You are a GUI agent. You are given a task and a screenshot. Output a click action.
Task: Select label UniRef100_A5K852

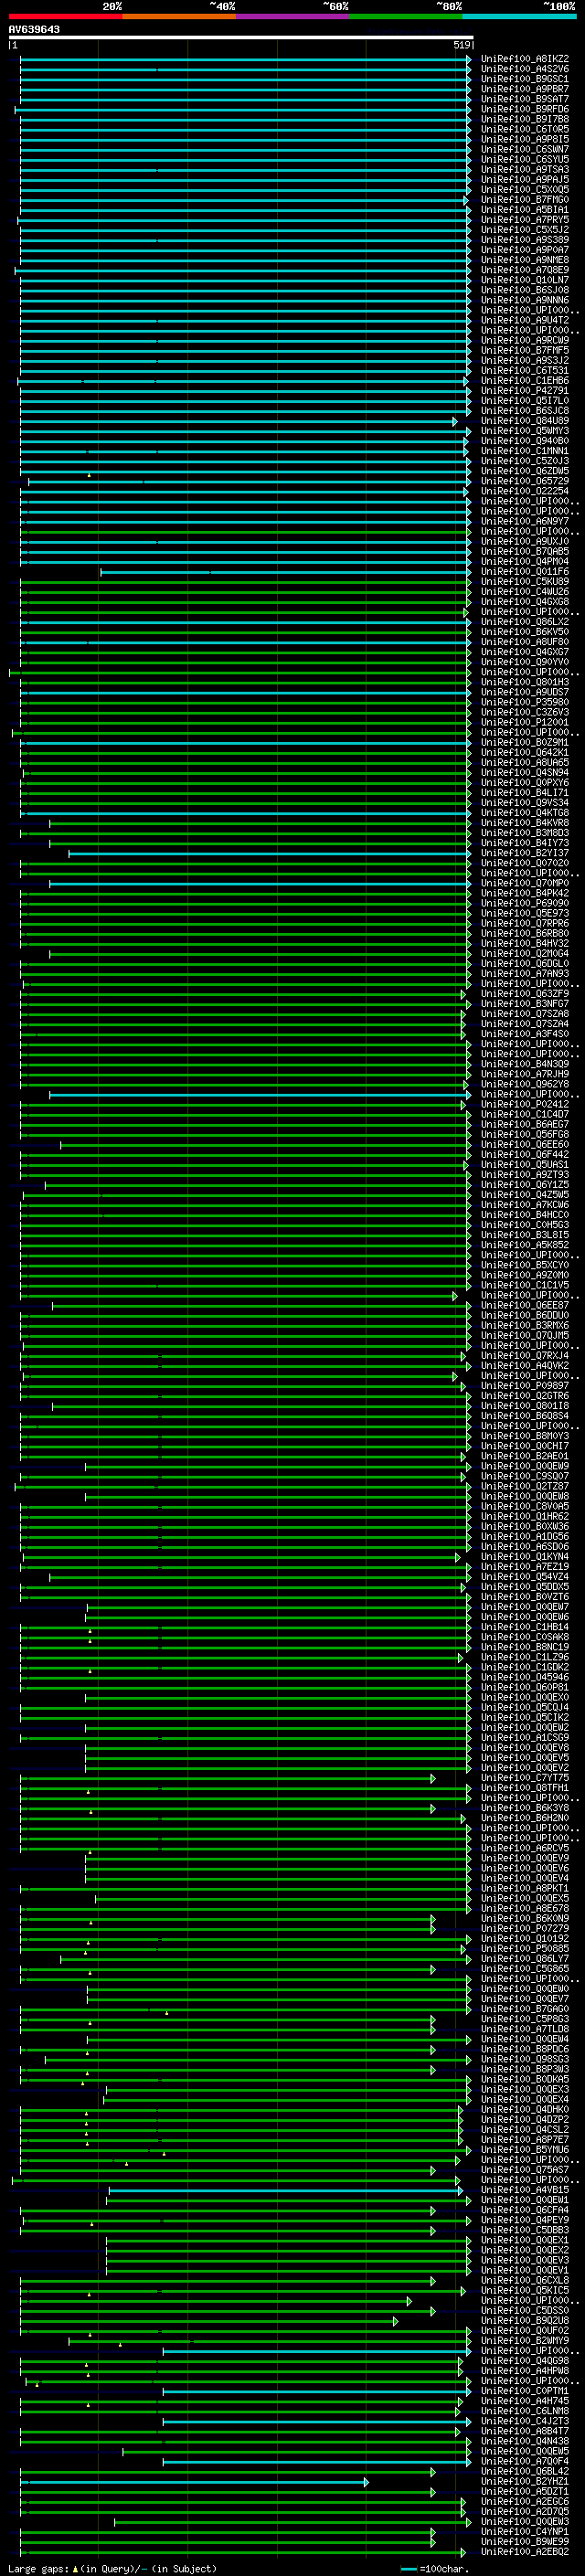click(x=525, y=1245)
